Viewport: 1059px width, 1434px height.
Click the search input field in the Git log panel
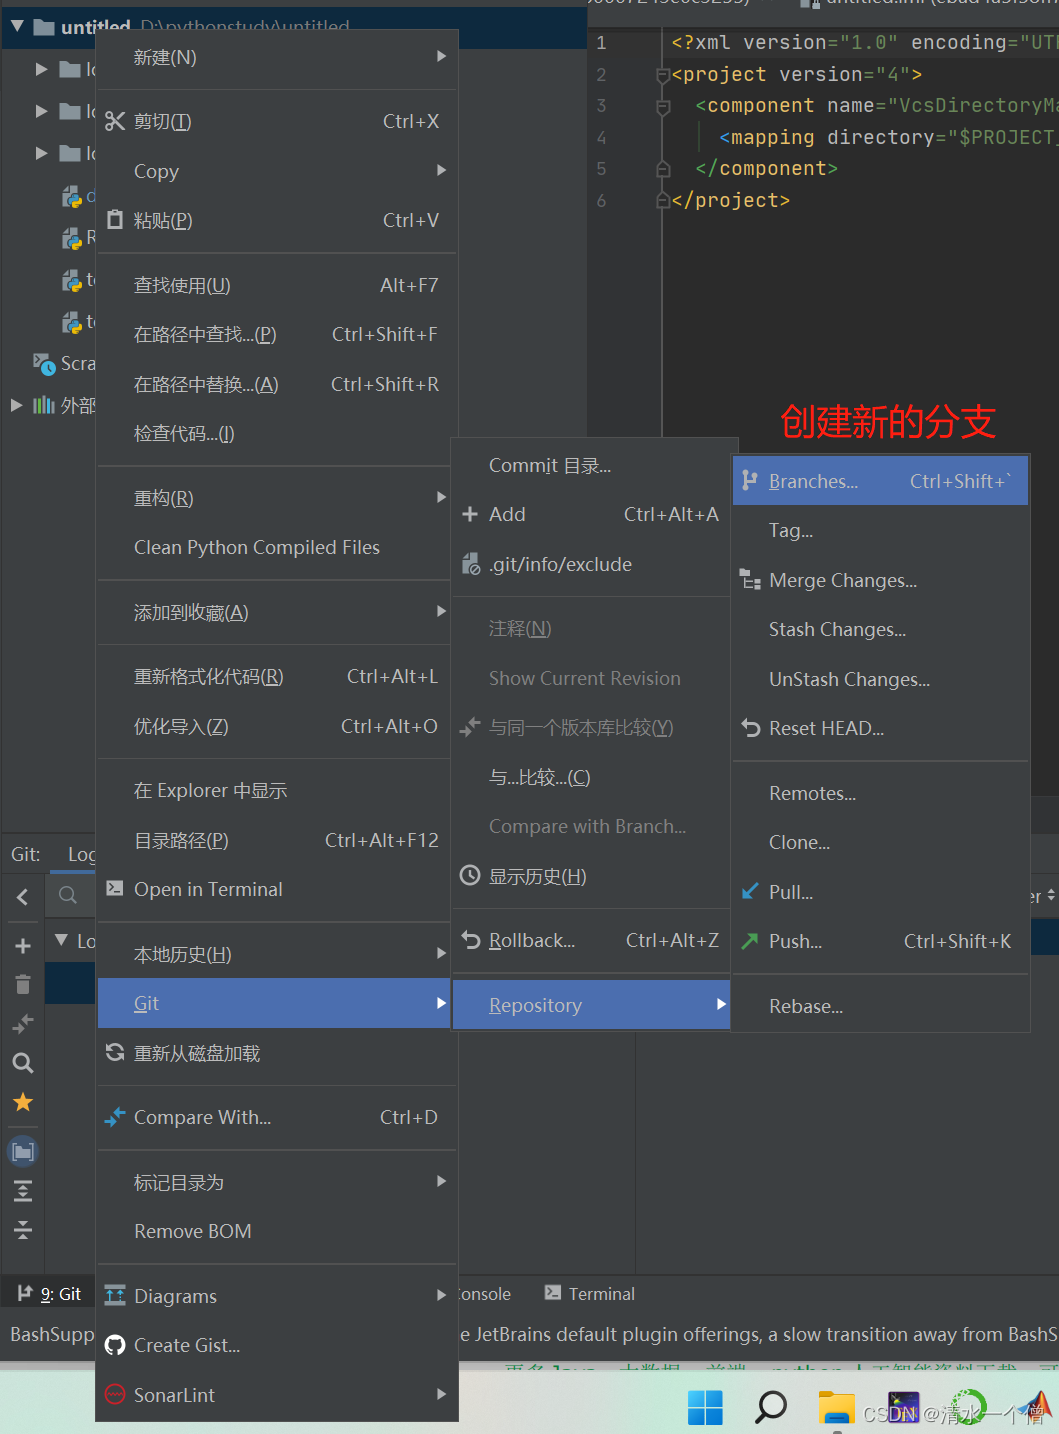click(70, 896)
